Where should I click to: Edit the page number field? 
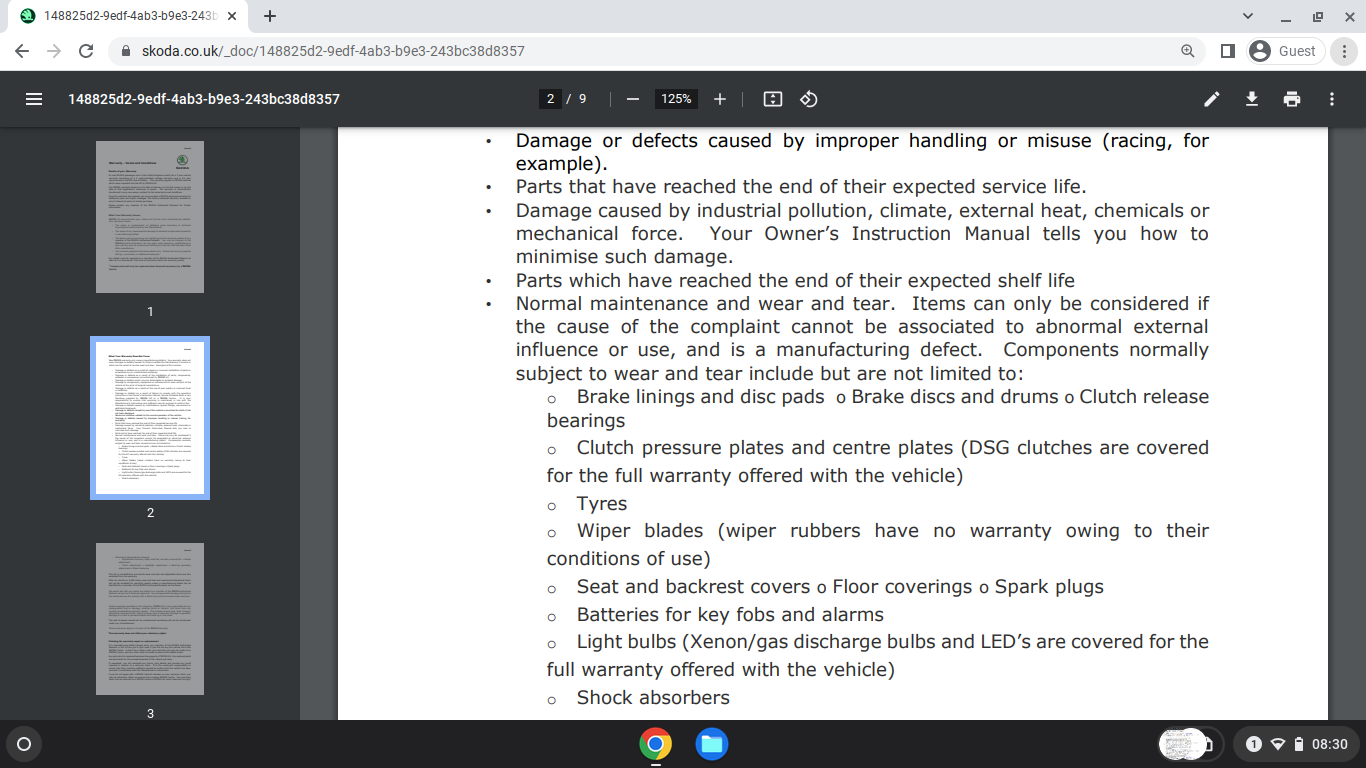(x=550, y=99)
